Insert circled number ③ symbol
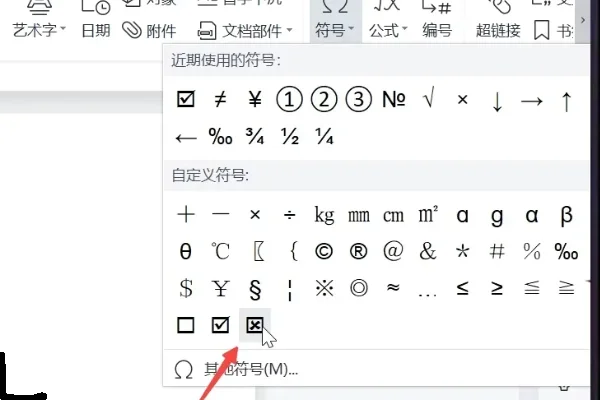The height and width of the screenshot is (400, 600). tap(359, 100)
